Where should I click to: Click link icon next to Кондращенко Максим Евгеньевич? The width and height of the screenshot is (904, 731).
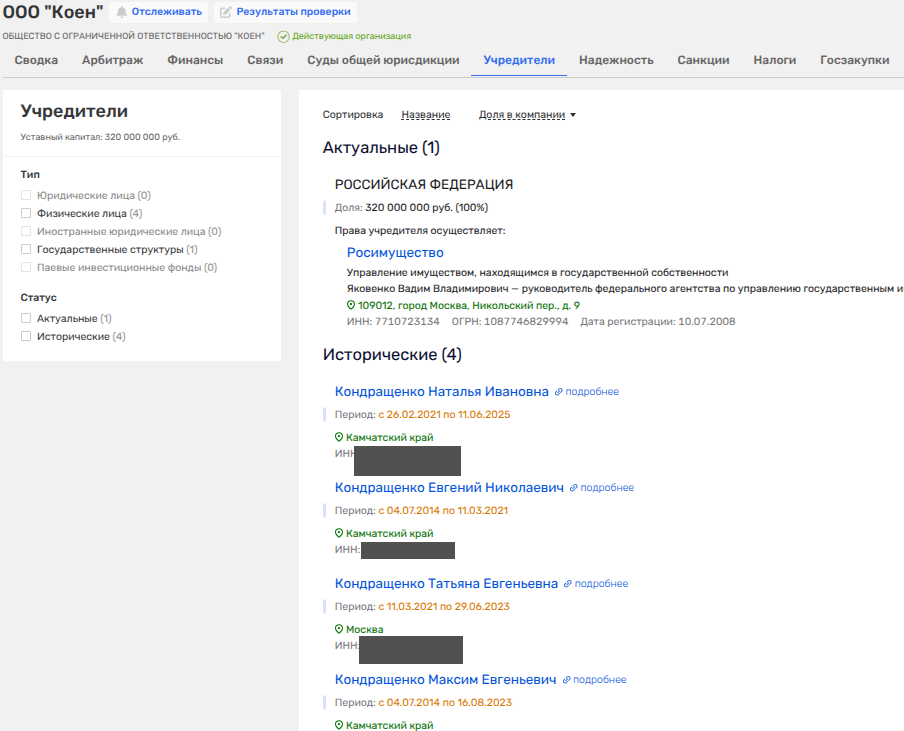coord(566,680)
